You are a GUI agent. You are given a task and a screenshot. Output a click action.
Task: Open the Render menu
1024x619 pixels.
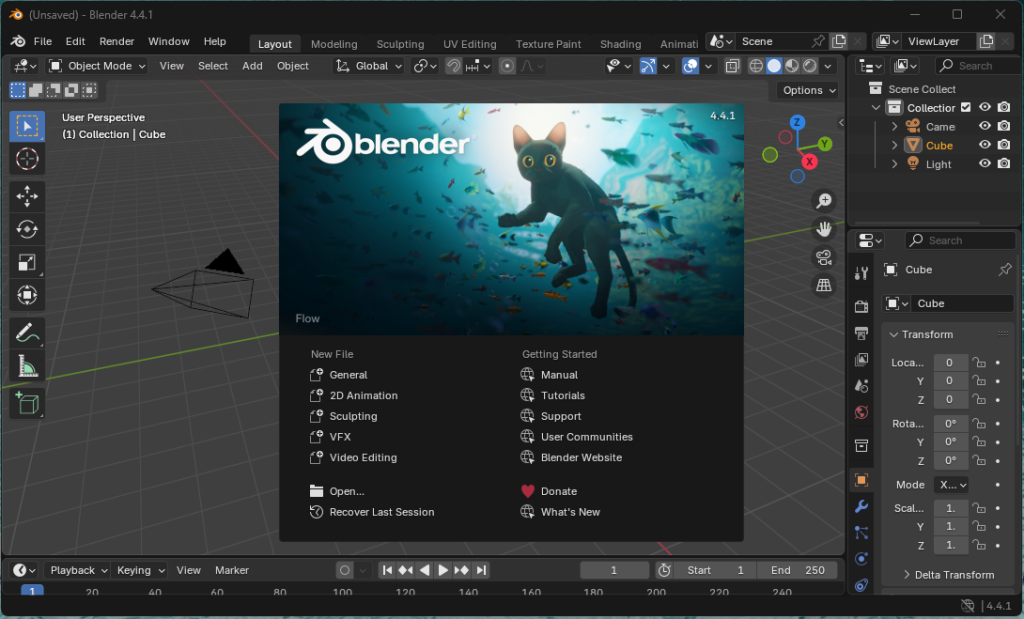coord(117,41)
